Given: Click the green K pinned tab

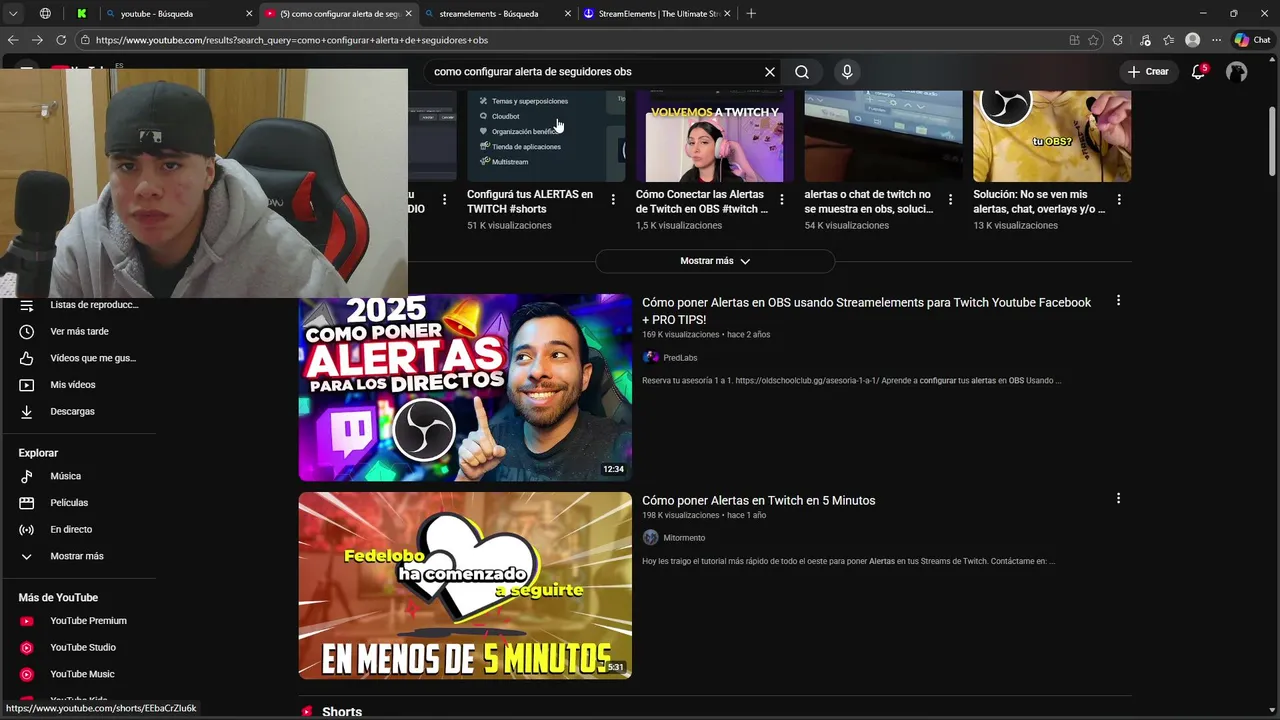Looking at the screenshot, I should pos(81,14).
